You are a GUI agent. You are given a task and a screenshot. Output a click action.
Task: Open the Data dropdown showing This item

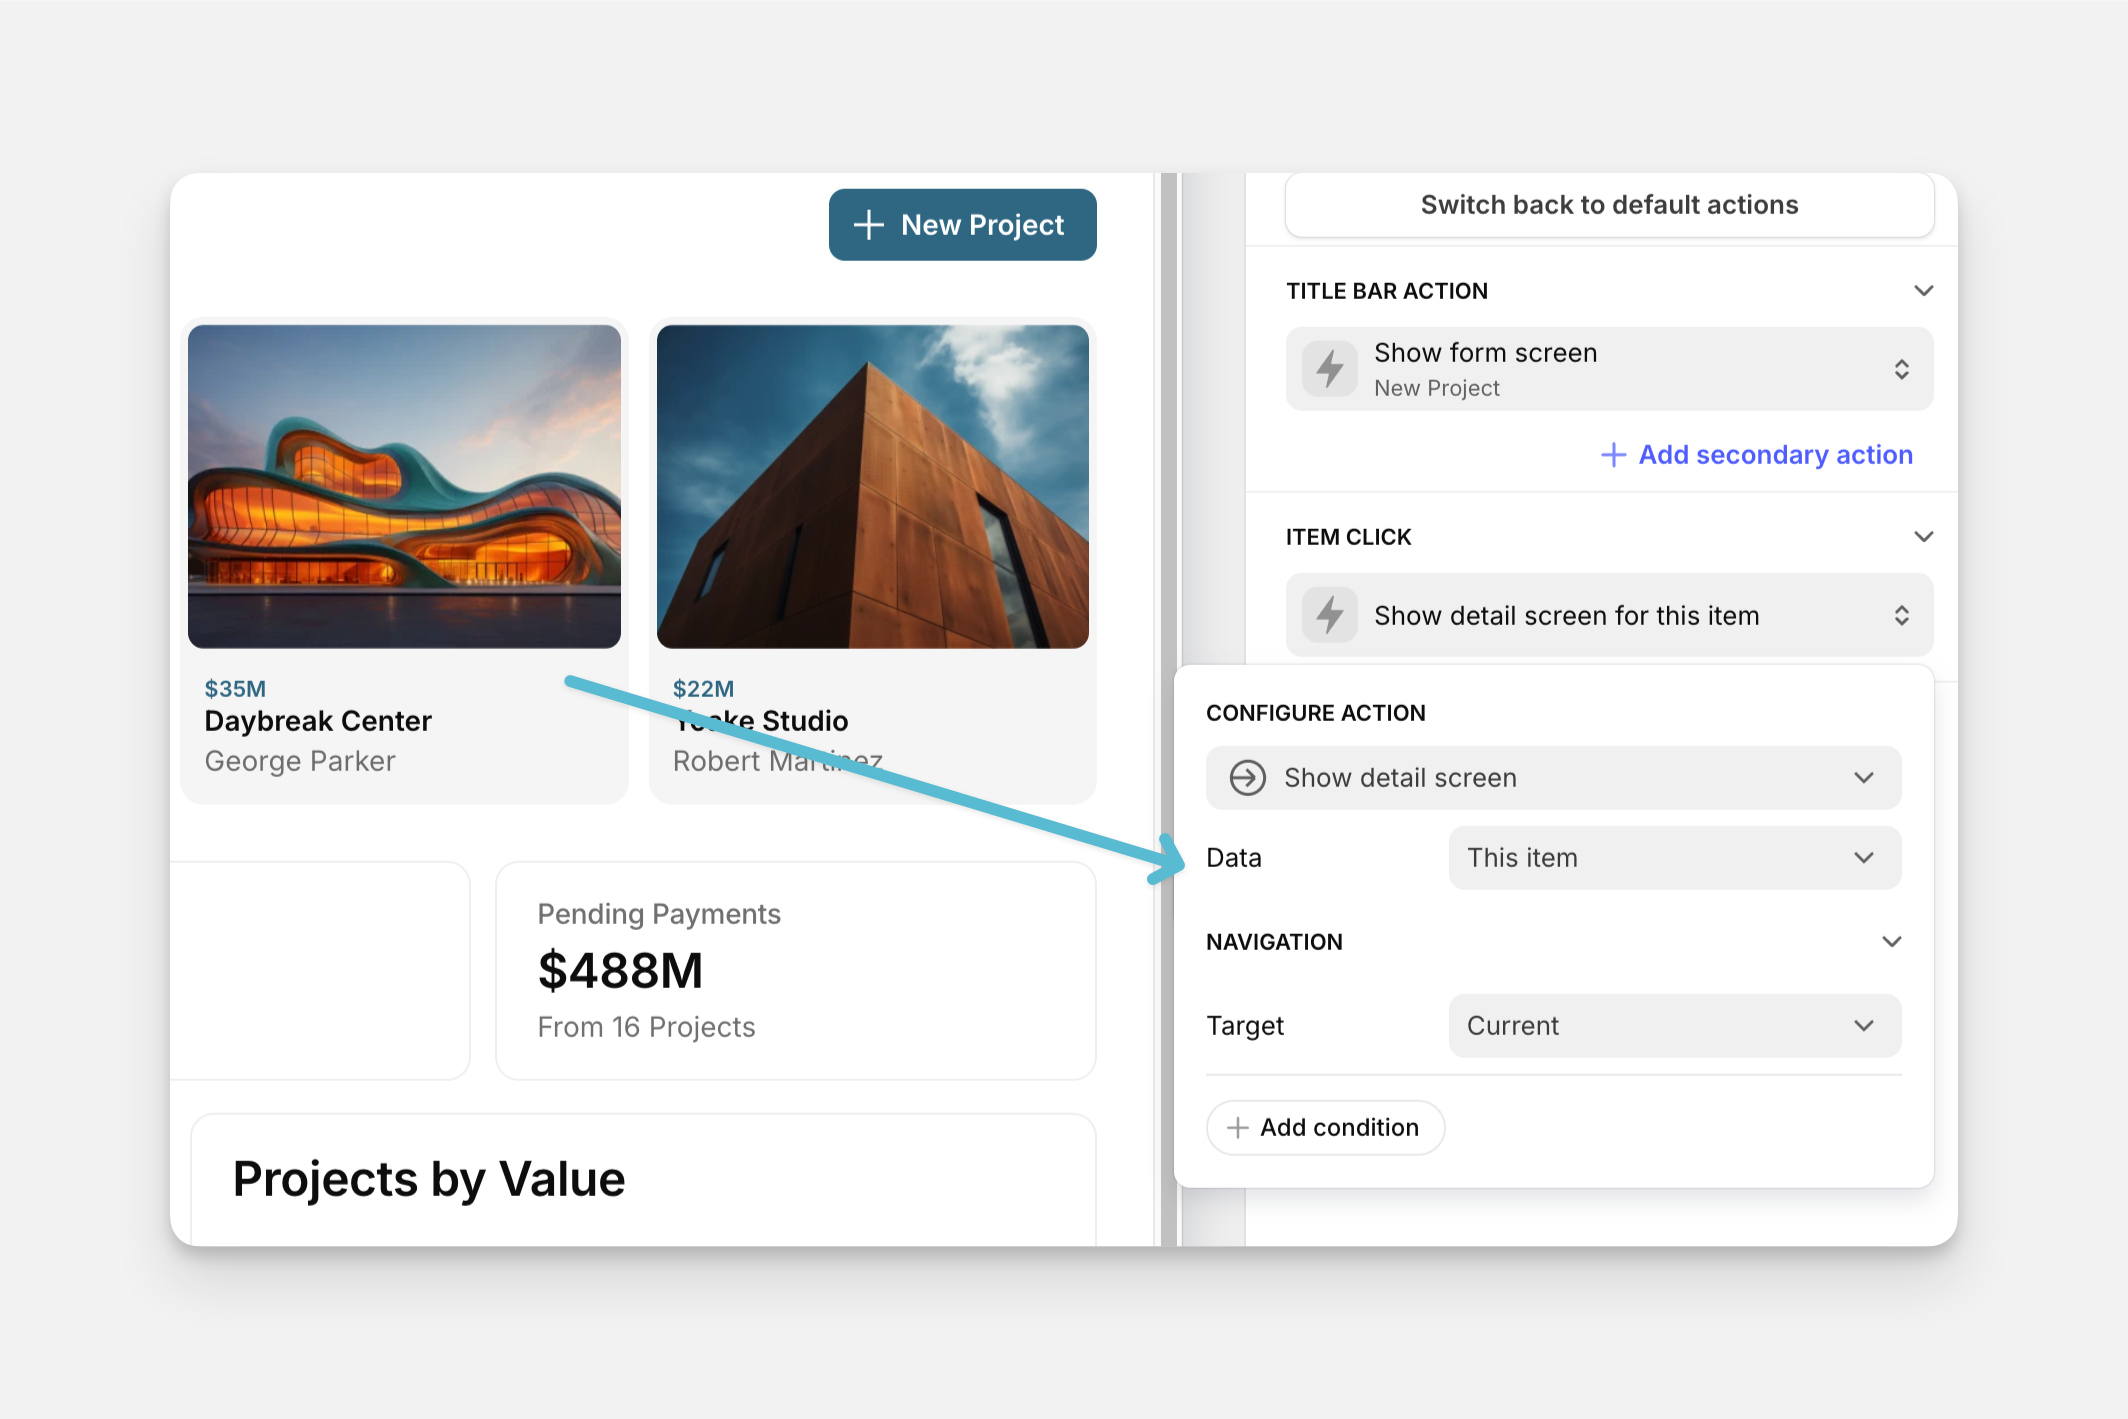[1674, 858]
